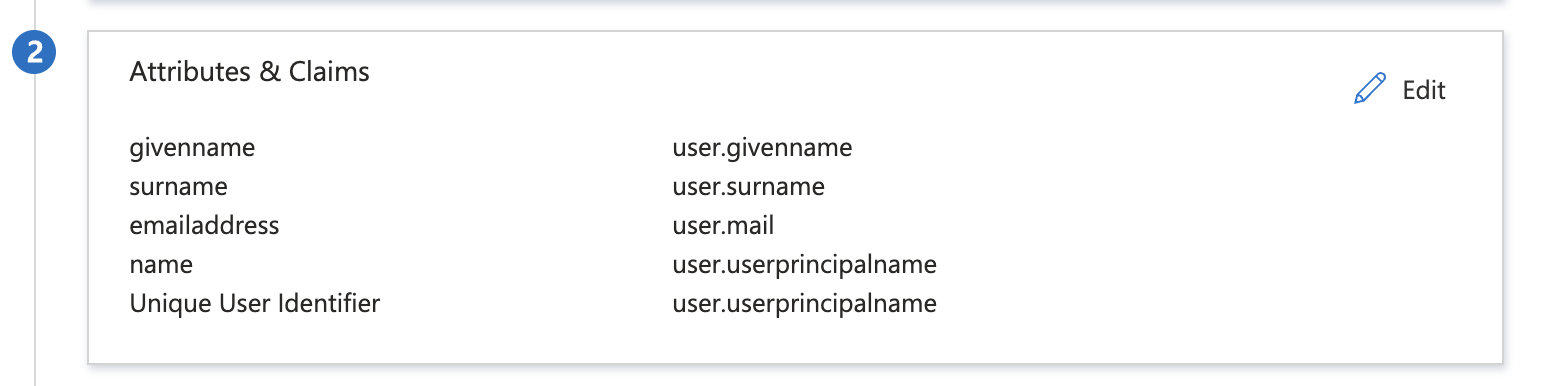This screenshot has width=1558, height=386.
Task: Click the word Claims in the heading
Action: 329,72
